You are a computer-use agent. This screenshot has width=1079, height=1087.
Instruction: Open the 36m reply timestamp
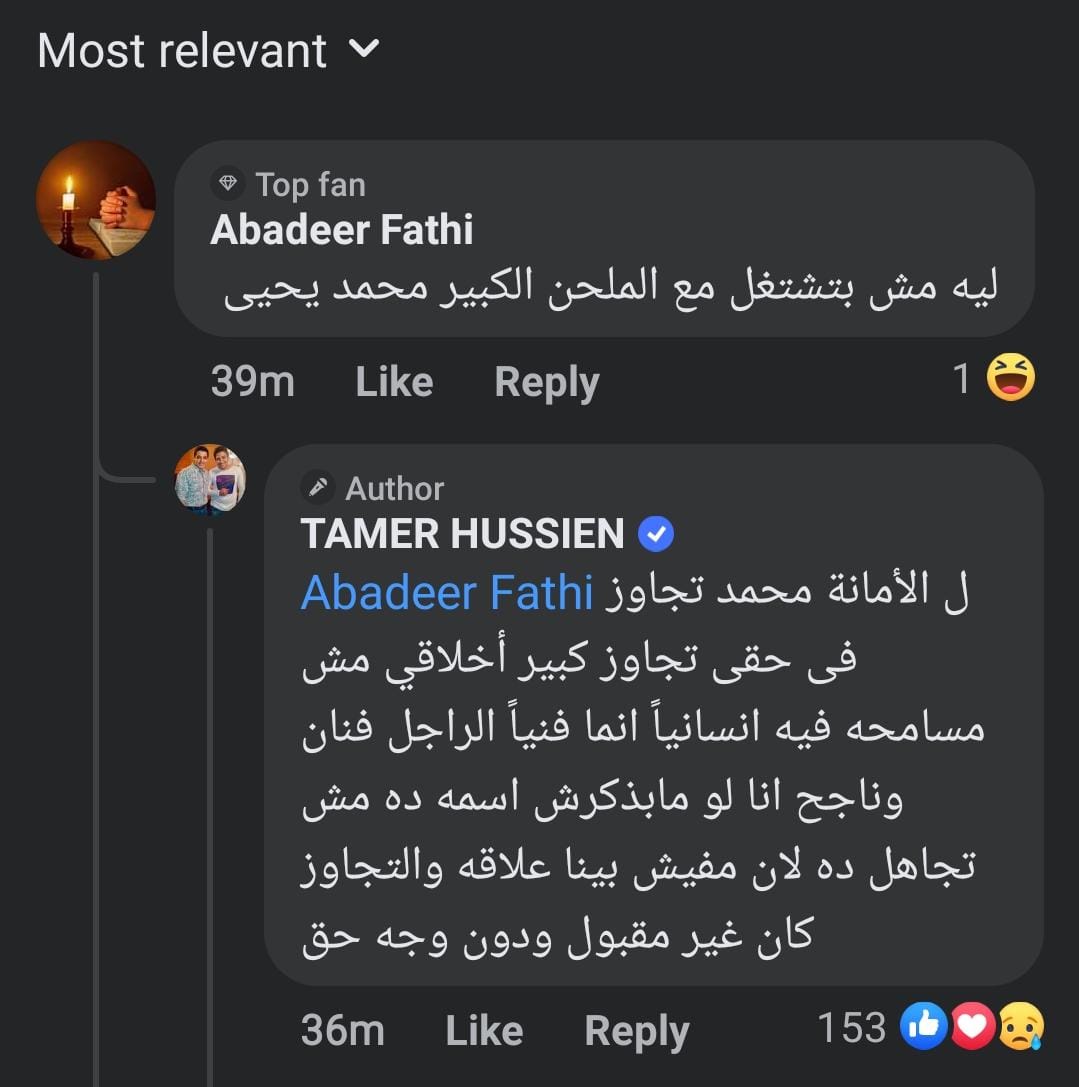point(342,1030)
